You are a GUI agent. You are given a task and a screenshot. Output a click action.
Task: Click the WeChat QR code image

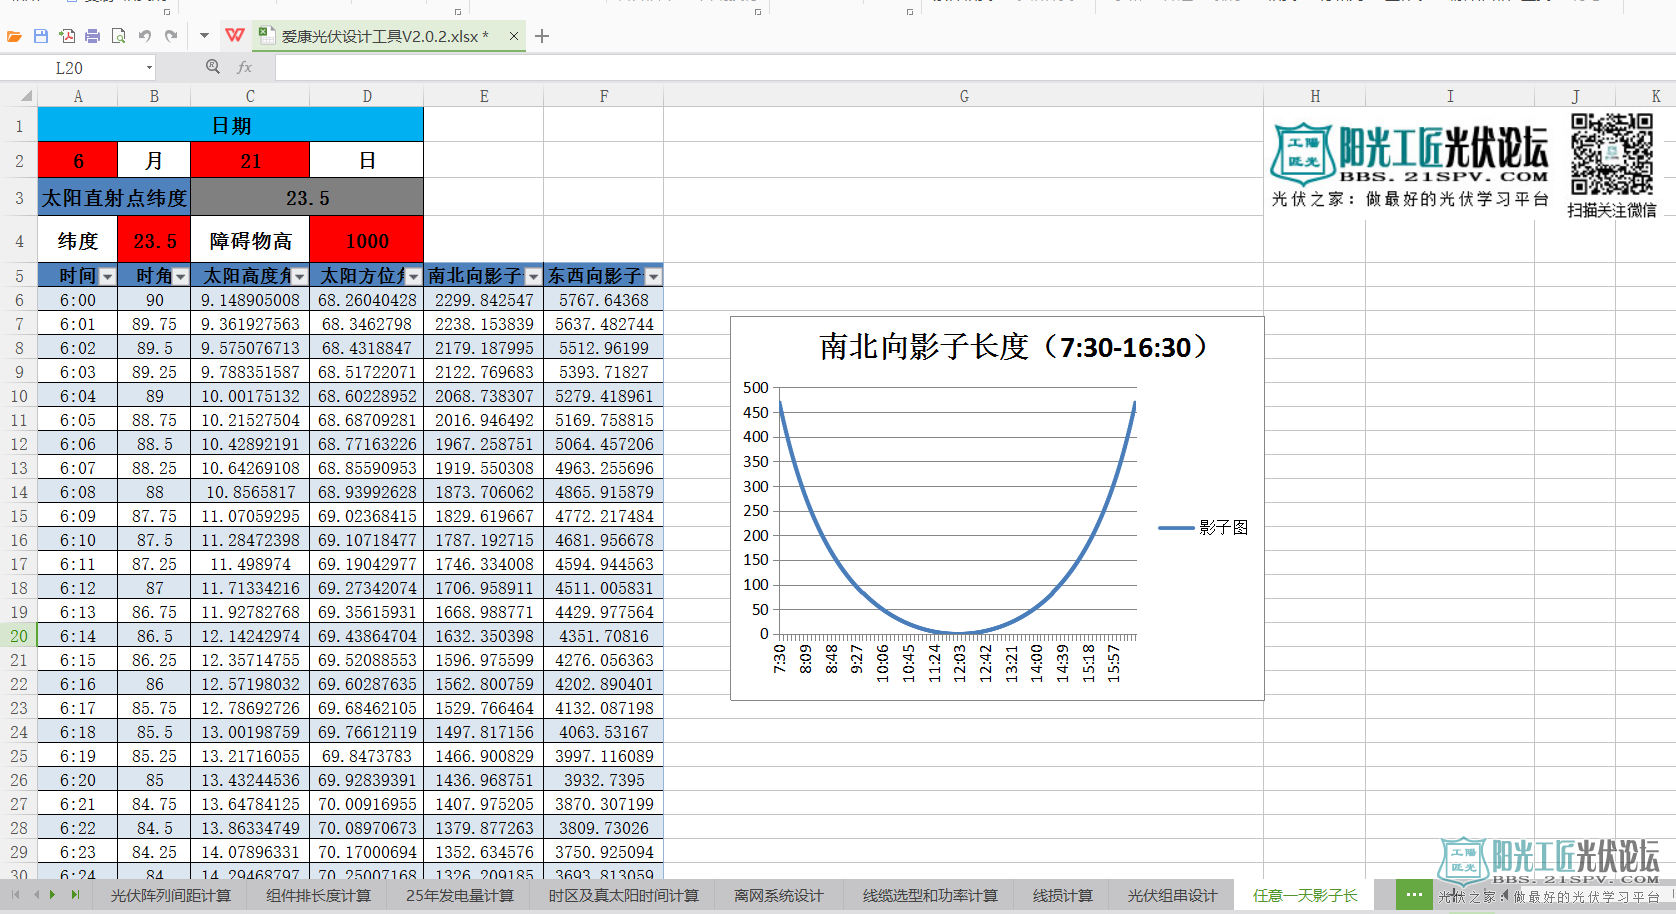[x=1611, y=154]
